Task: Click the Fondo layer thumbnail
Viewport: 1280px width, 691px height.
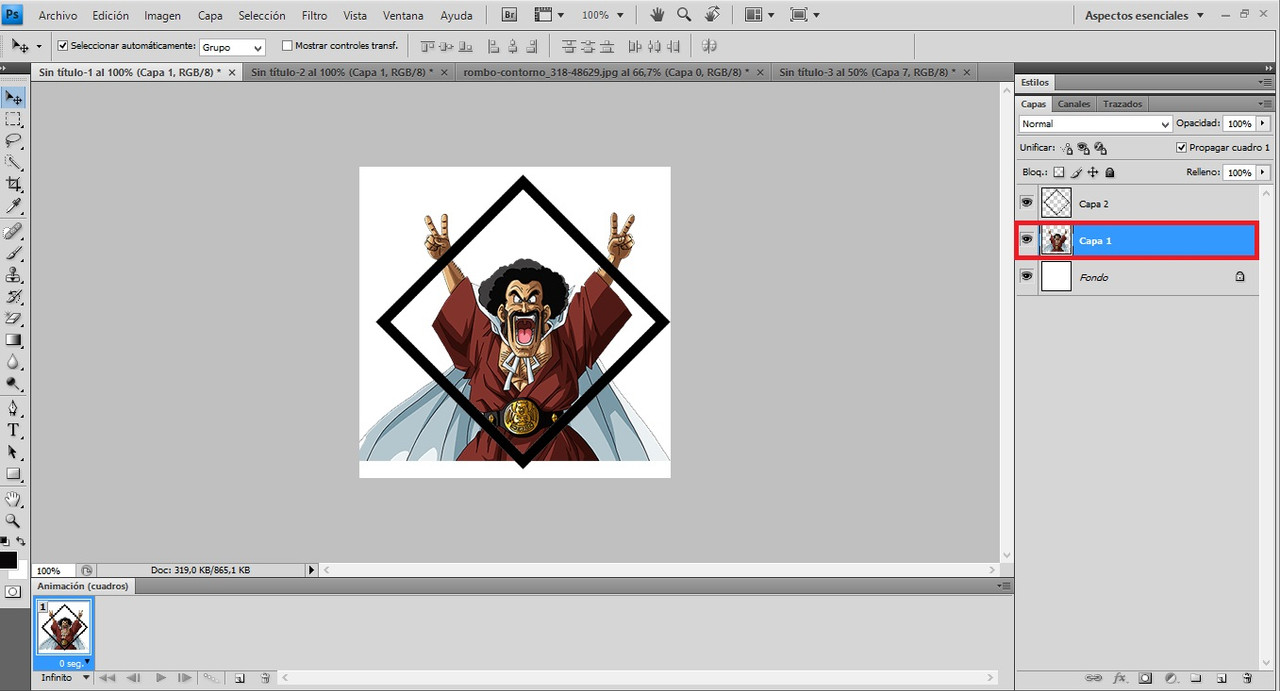Action: click(x=1056, y=277)
